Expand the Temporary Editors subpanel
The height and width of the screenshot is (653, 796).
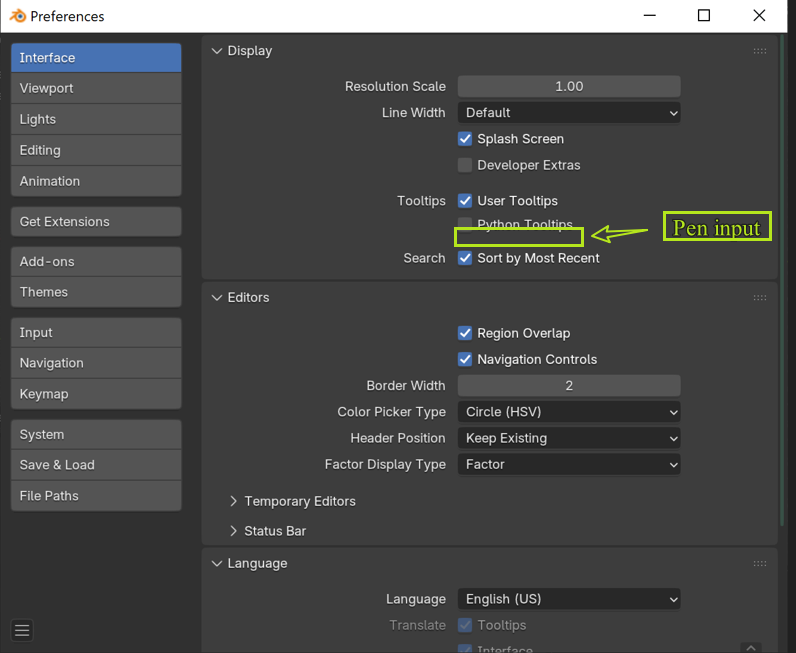pos(233,502)
